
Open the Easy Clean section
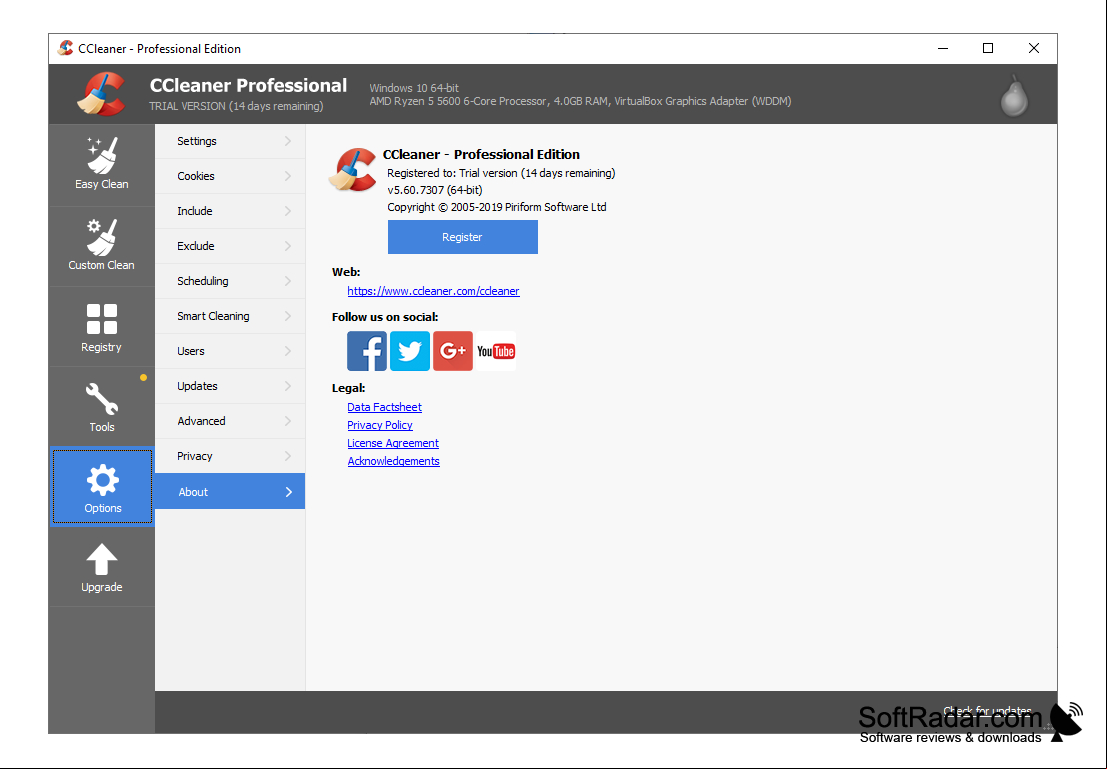pos(102,165)
